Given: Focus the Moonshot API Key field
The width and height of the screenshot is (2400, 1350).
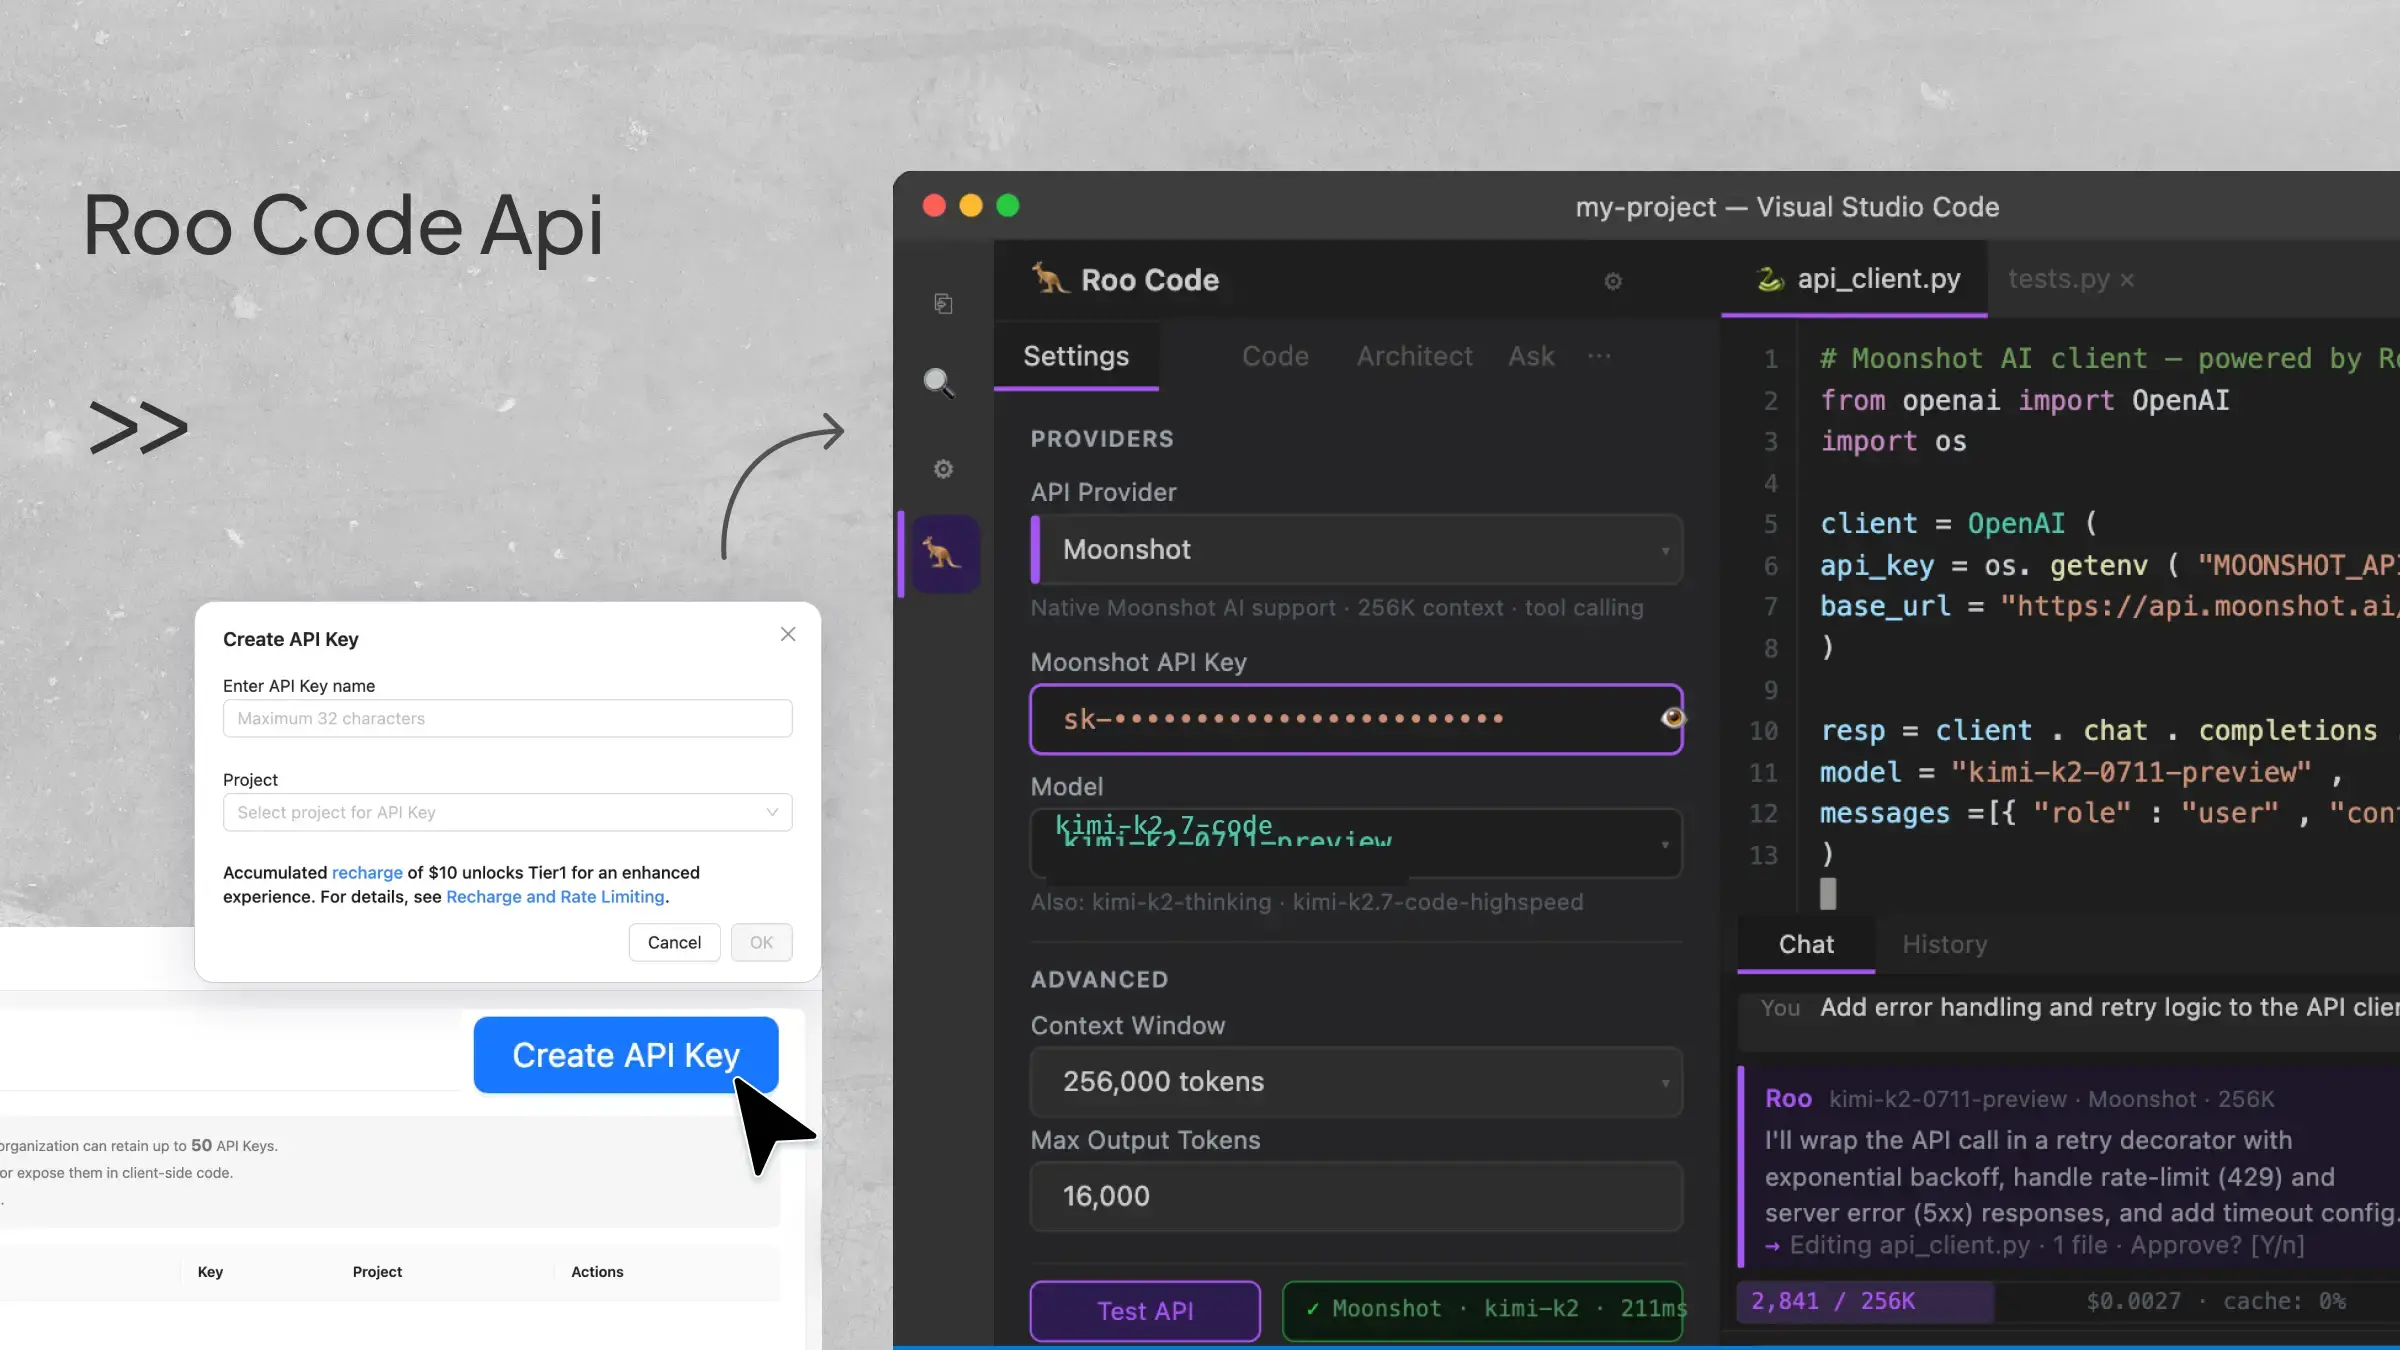Looking at the screenshot, I should 1356,719.
